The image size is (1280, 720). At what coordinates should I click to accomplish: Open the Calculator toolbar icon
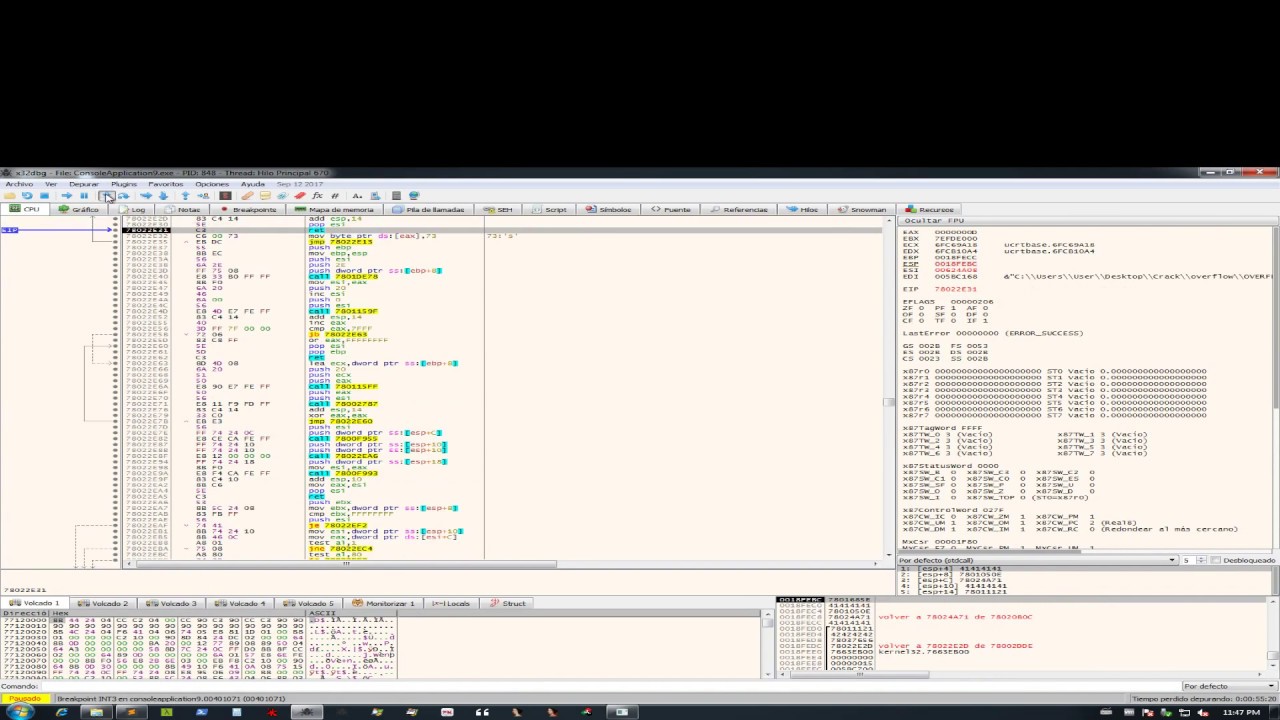pos(396,196)
